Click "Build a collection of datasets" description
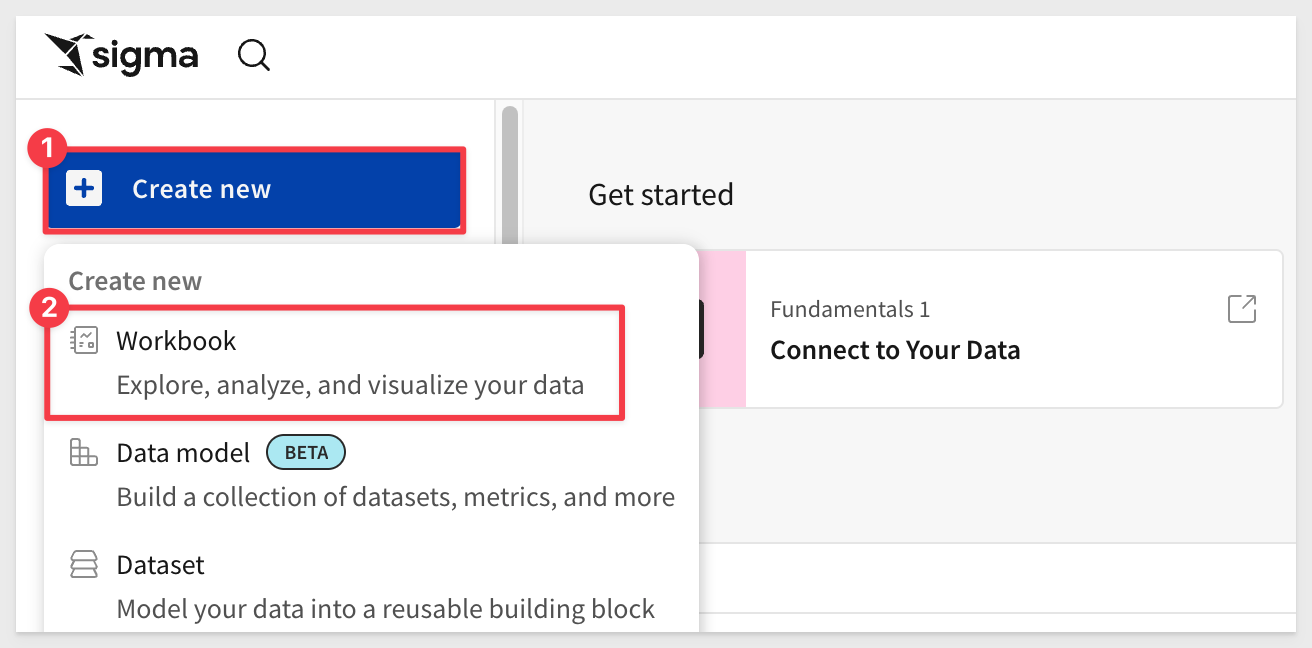The height and width of the screenshot is (648, 1312). tap(395, 497)
